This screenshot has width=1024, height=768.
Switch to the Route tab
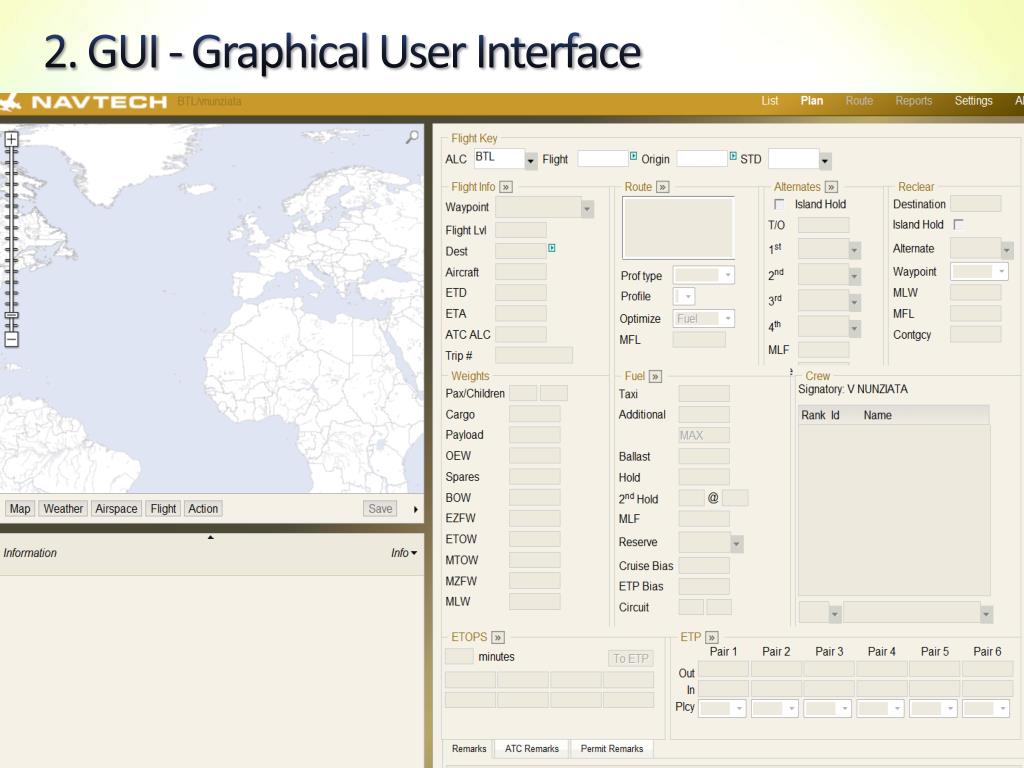click(x=859, y=101)
